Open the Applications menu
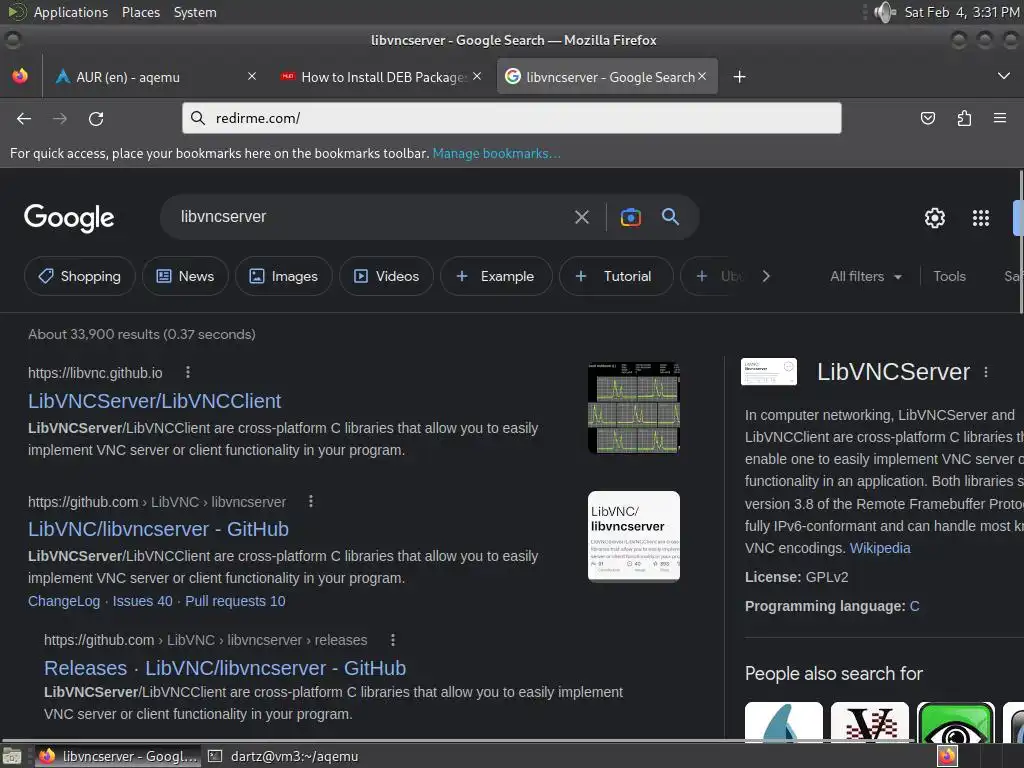1024x768 pixels. 71,12
